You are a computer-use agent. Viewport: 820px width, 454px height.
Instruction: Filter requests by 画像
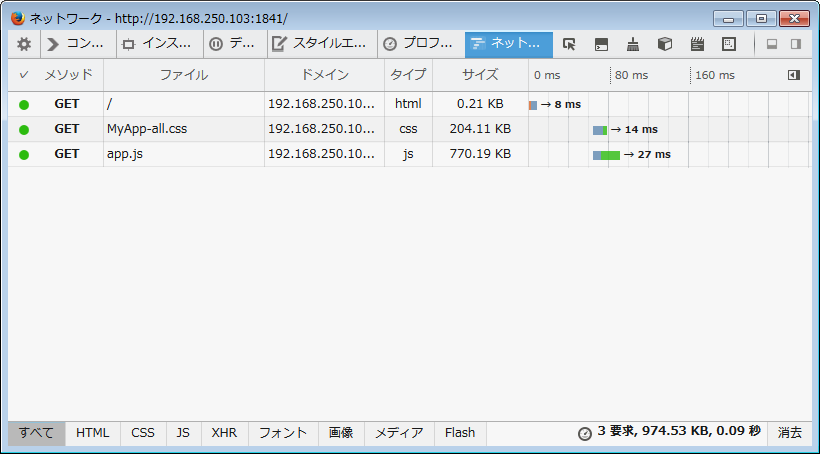[341, 433]
